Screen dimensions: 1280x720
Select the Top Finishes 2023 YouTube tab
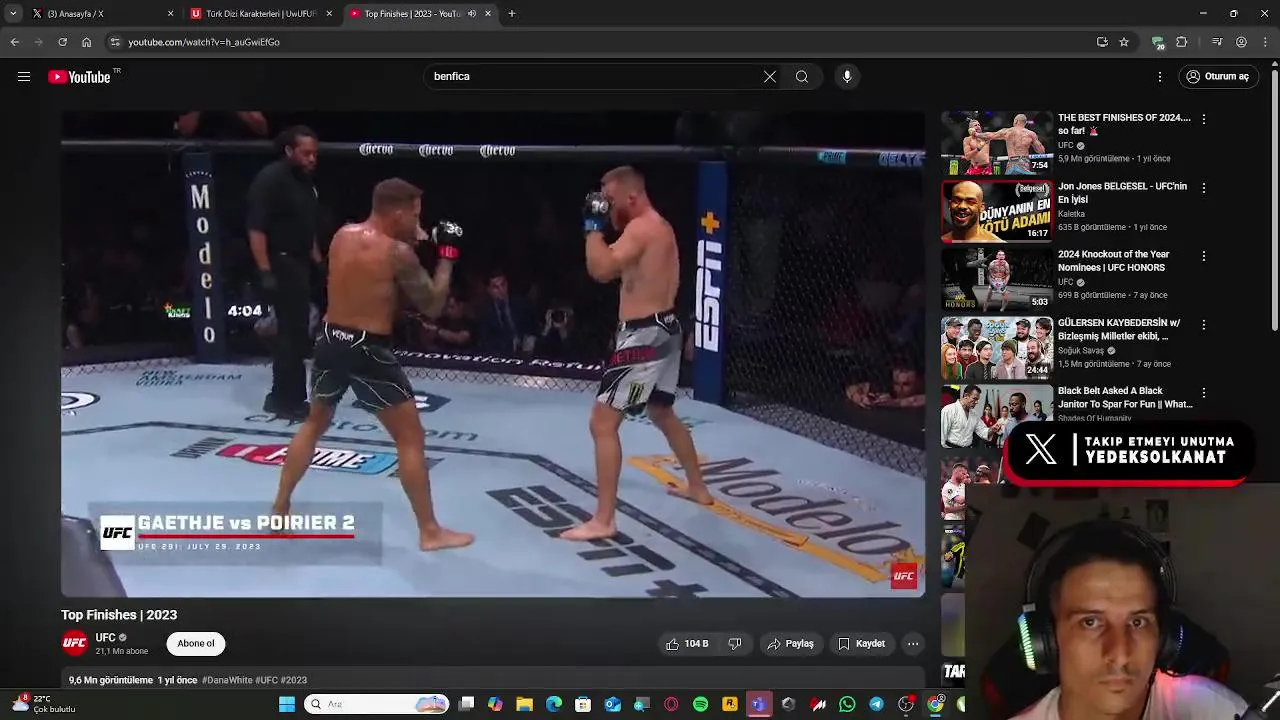(410, 14)
